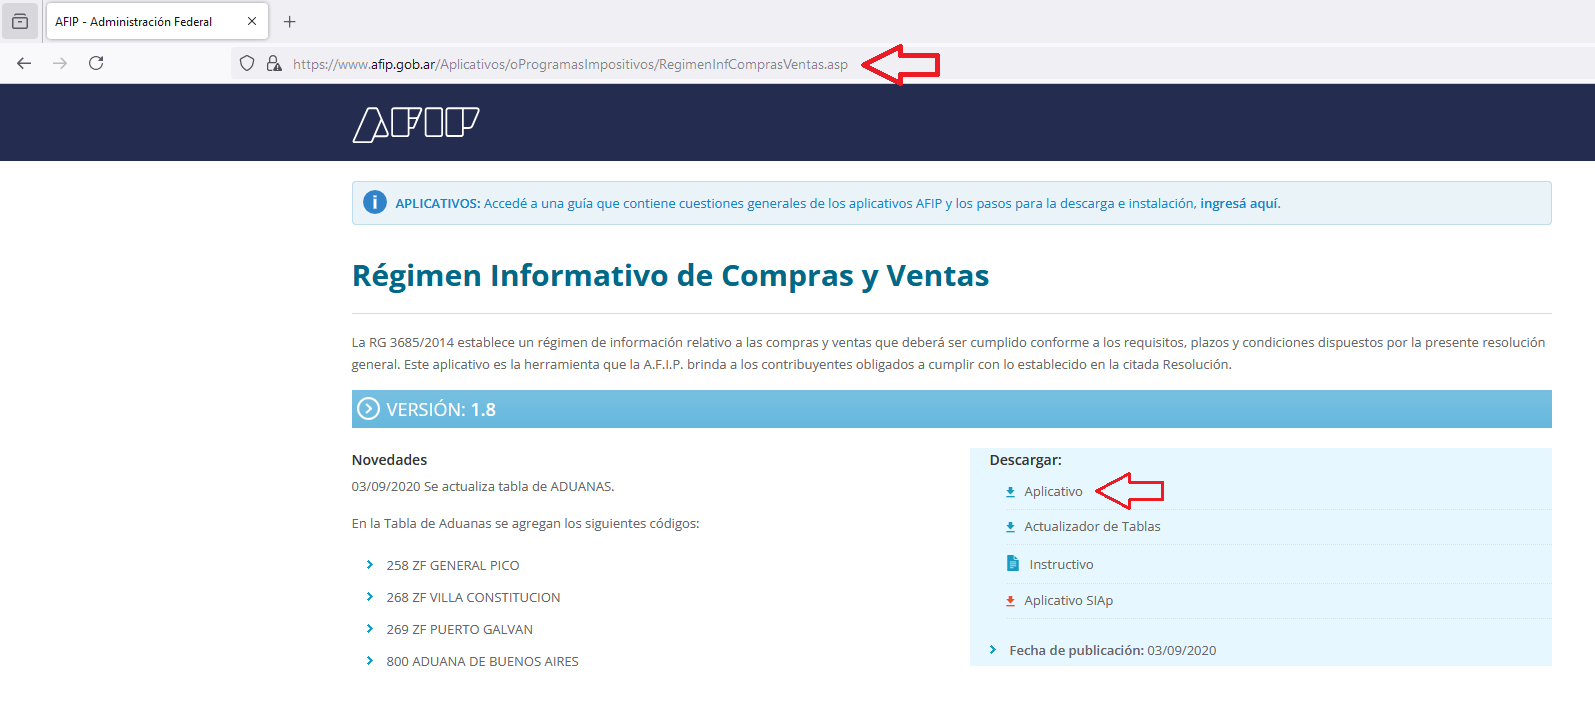Click chevron next to 258 ZF GENERAL PICO
Image resolution: width=1595 pixels, height=718 pixels.
pyautogui.click(x=370, y=565)
